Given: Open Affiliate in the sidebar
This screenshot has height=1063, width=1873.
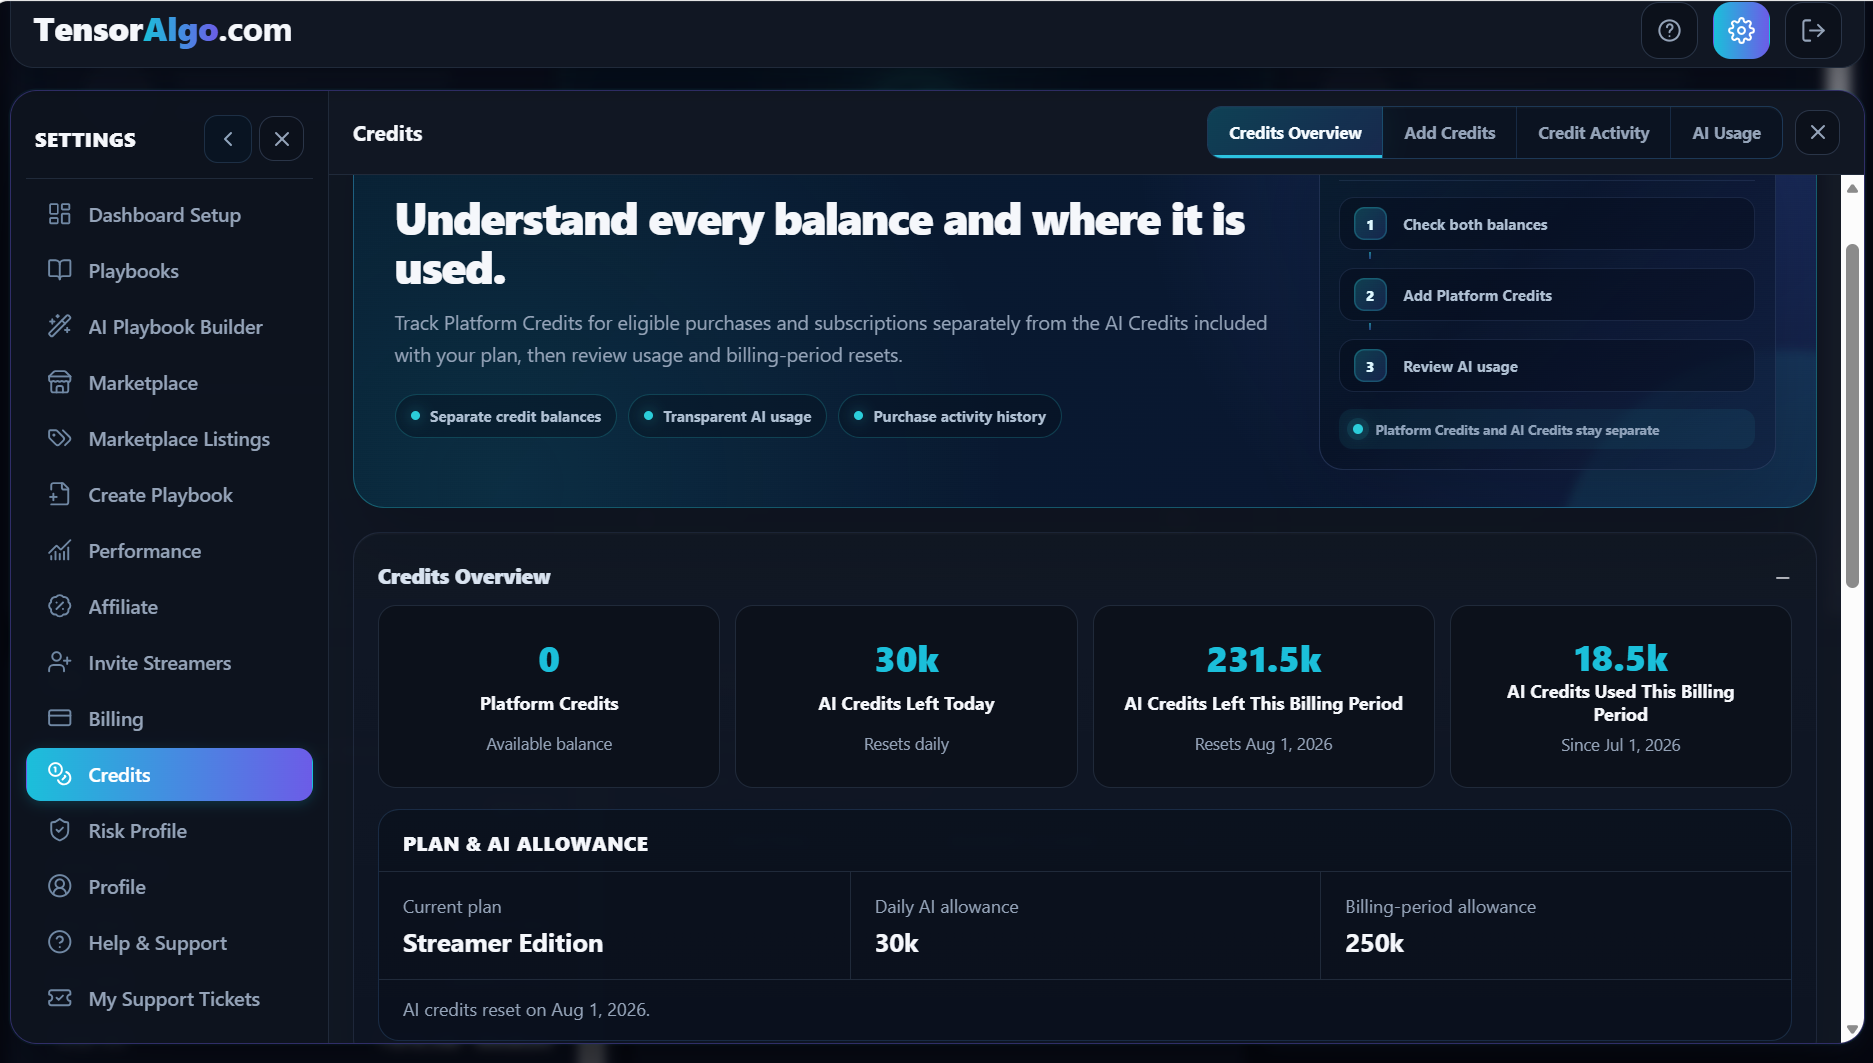Looking at the screenshot, I should click(x=169, y=607).
